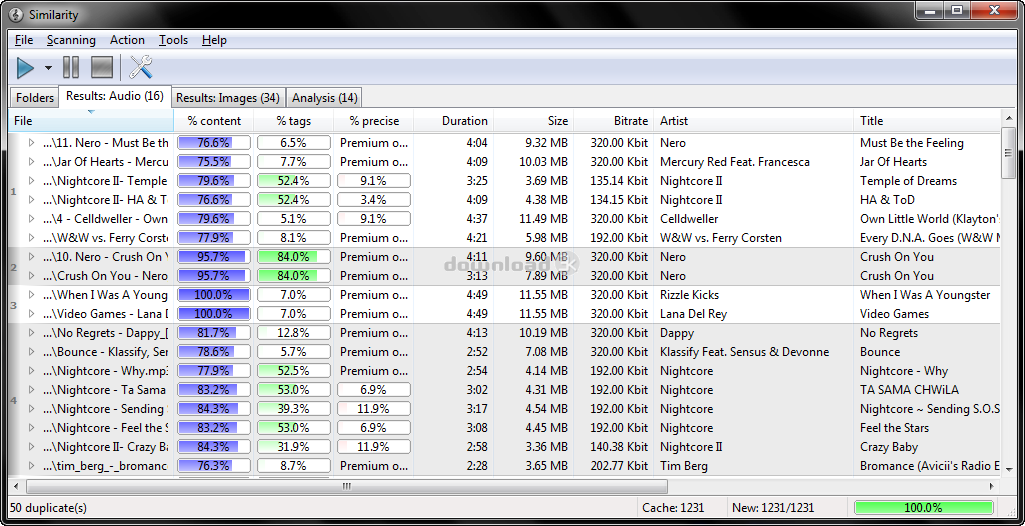The width and height of the screenshot is (1025, 526).
Task: Click the 202.77 Kbit bitrate cell
Action: tap(619, 466)
